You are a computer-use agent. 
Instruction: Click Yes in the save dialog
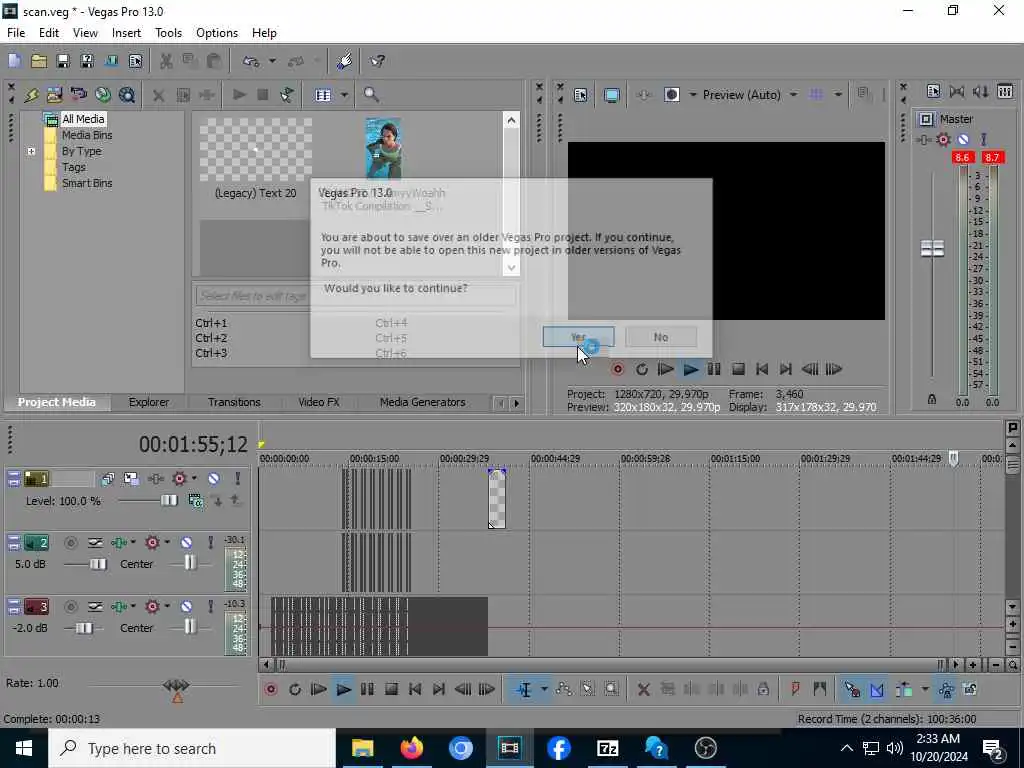[578, 337]
